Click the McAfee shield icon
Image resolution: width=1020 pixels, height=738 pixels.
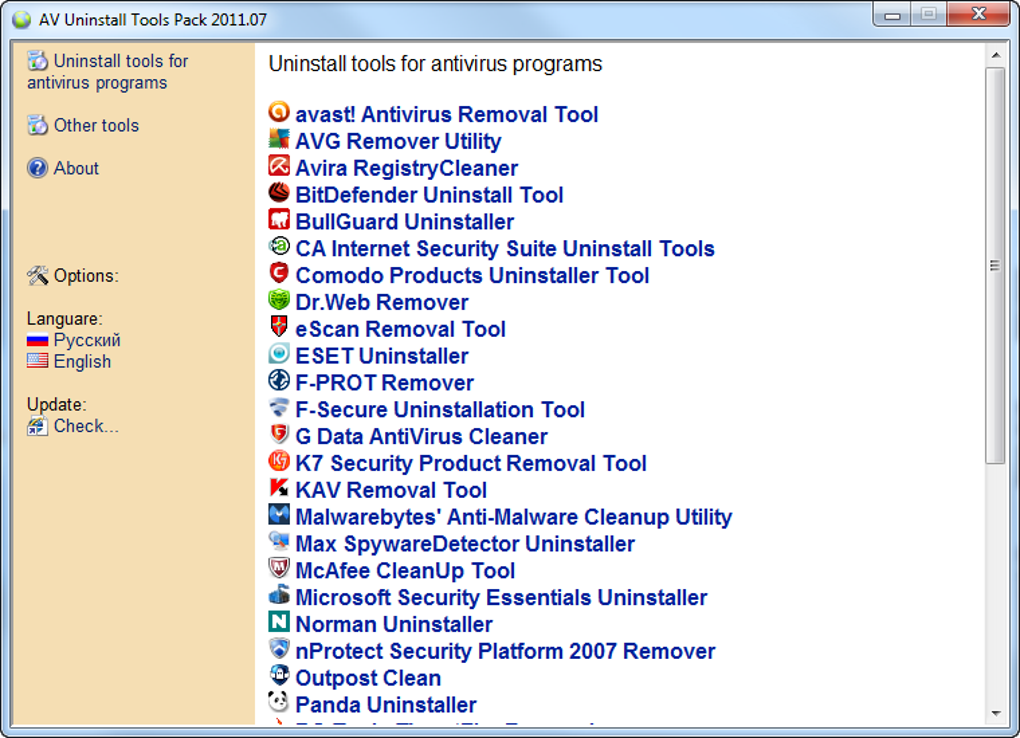click(x=279, y=568)
